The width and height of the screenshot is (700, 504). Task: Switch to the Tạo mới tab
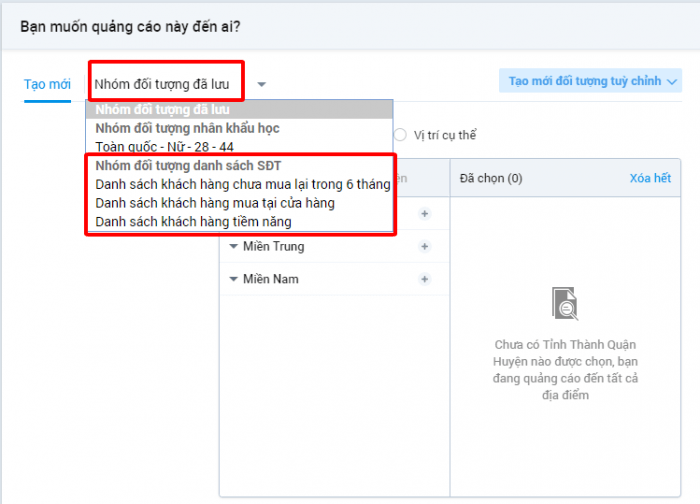[44, 83]
